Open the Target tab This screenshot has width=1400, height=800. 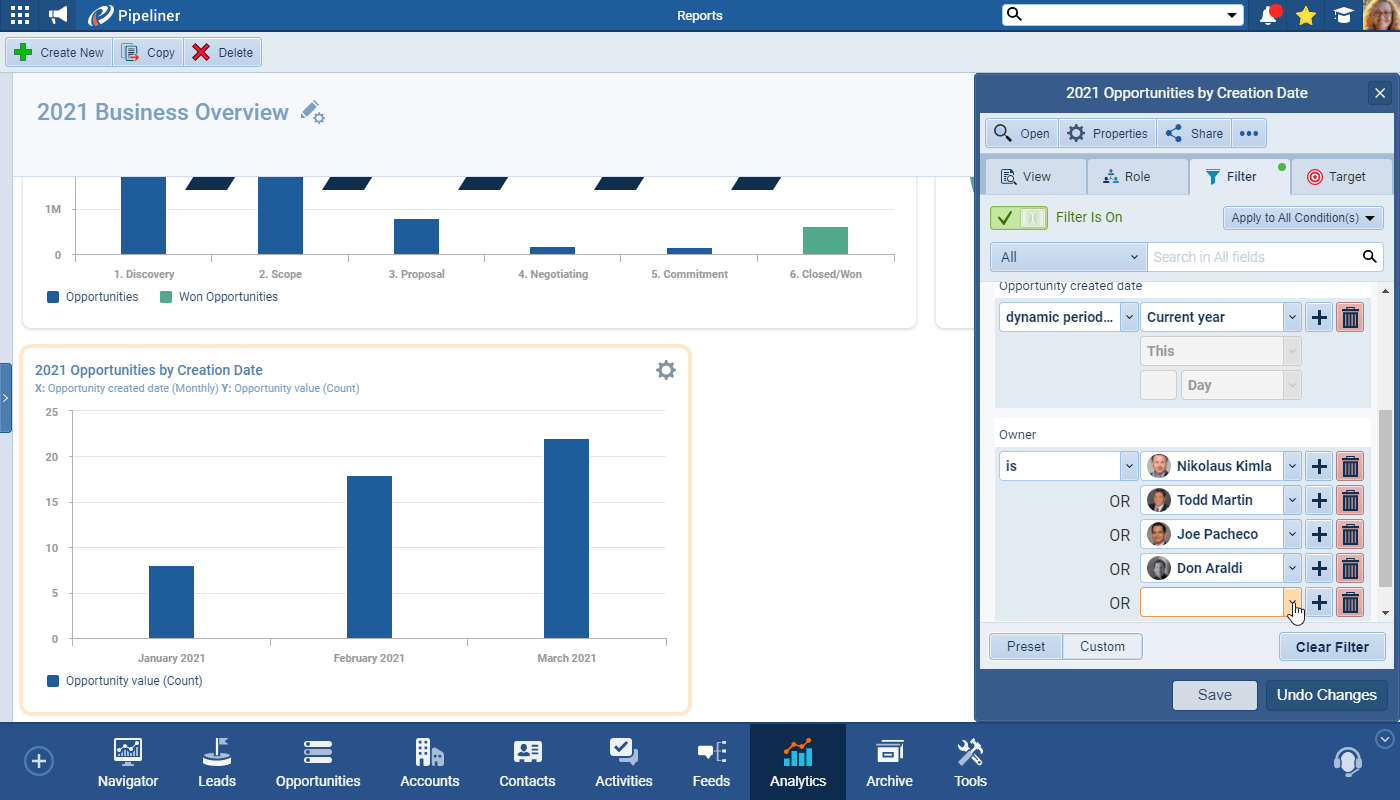(x=1337, y=177)
